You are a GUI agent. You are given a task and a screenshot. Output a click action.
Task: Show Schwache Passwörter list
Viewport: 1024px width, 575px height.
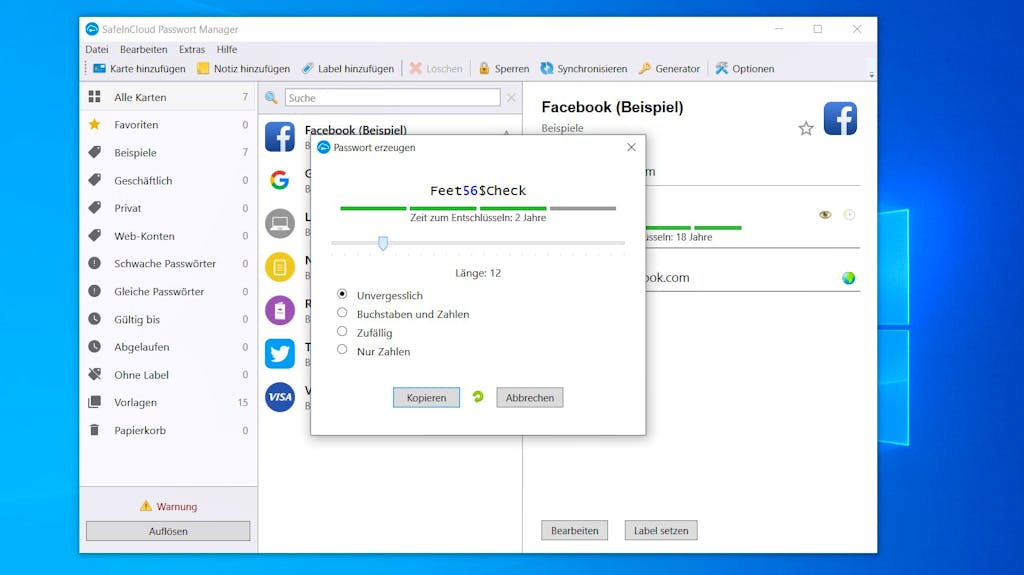(168, 263)
